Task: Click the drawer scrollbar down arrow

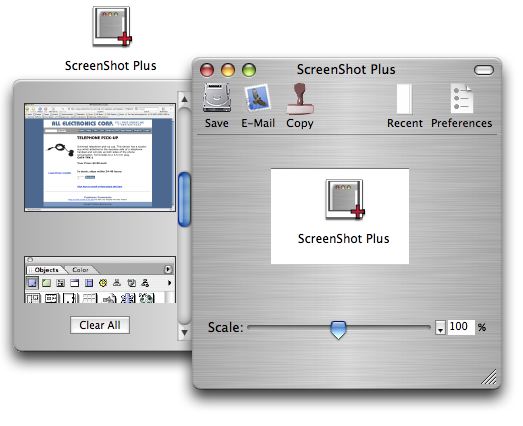Action: pos(184,332)
